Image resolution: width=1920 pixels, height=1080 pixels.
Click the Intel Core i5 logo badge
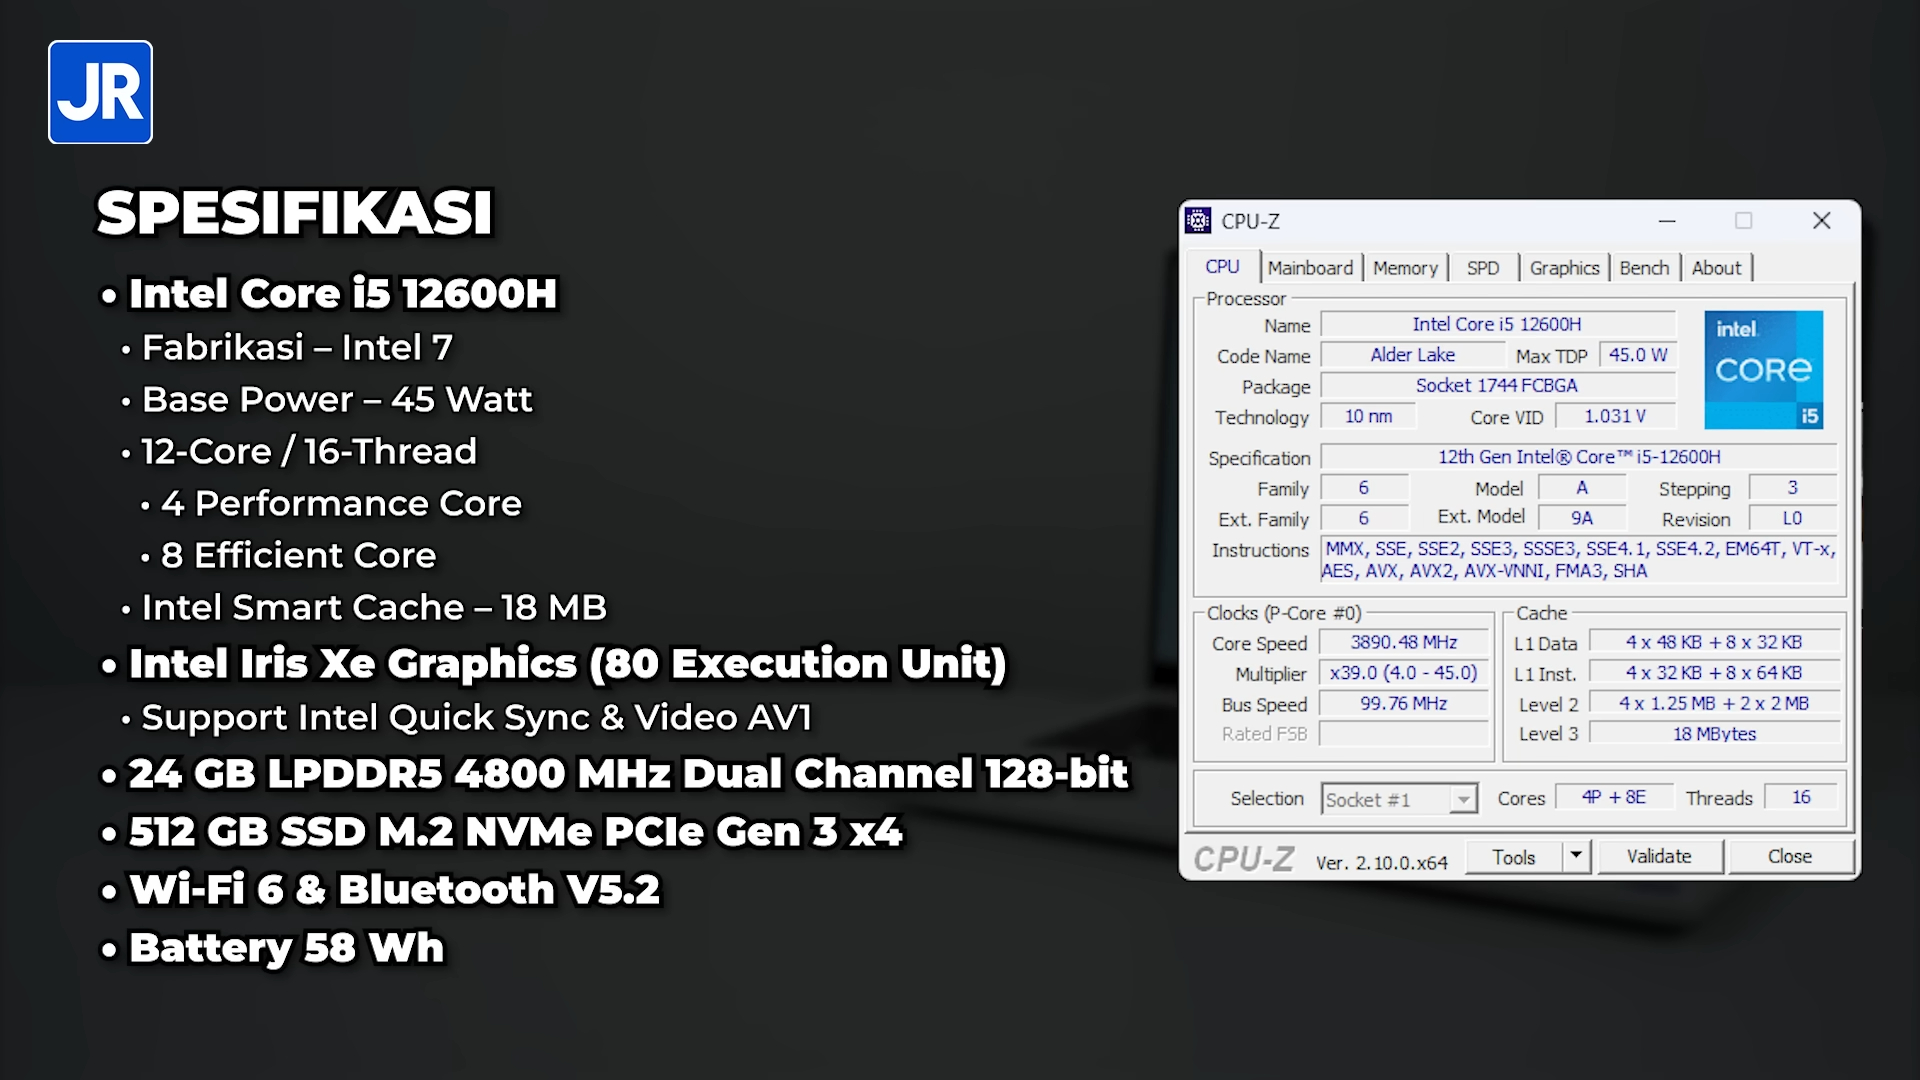point(1763,370)
